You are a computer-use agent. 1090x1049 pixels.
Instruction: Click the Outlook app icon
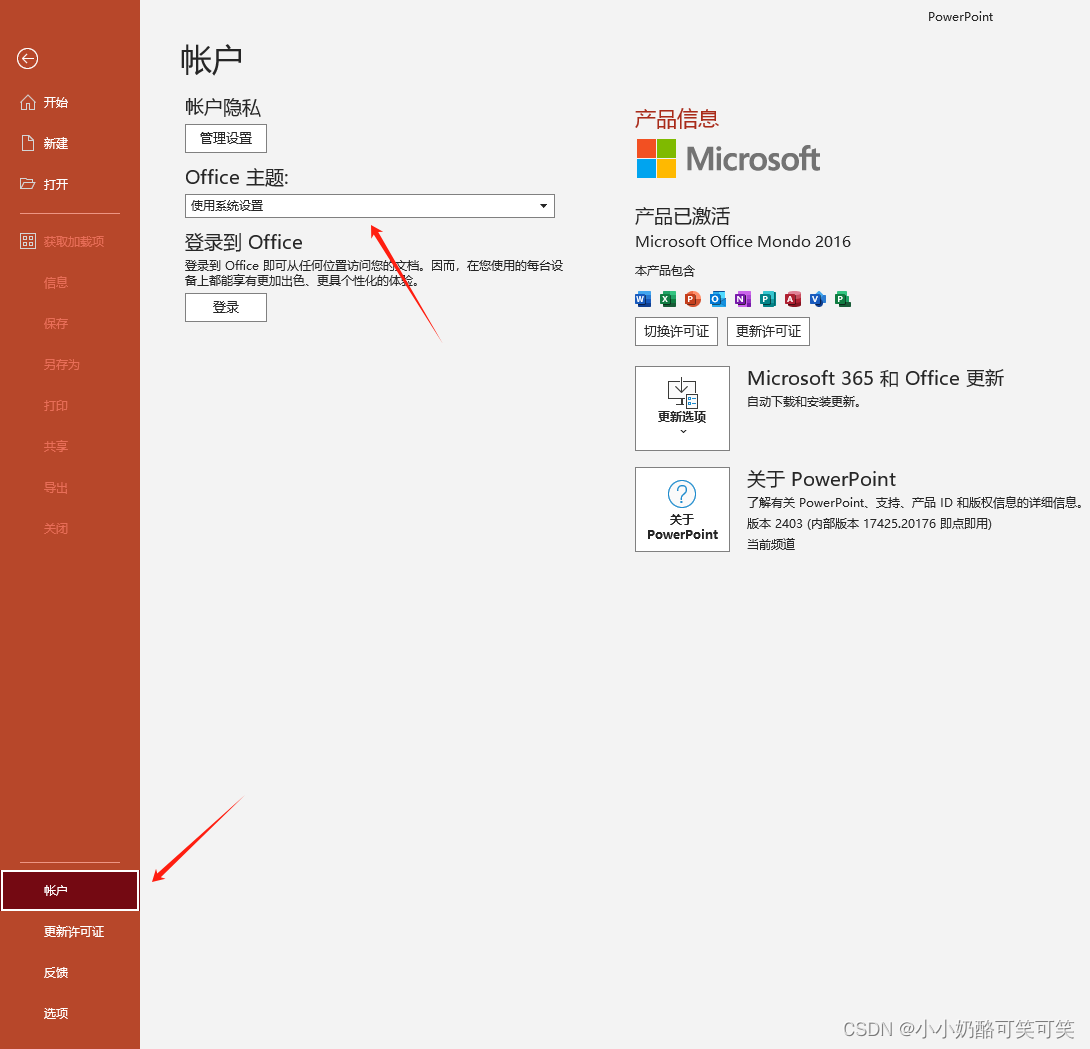click(717, 299)
